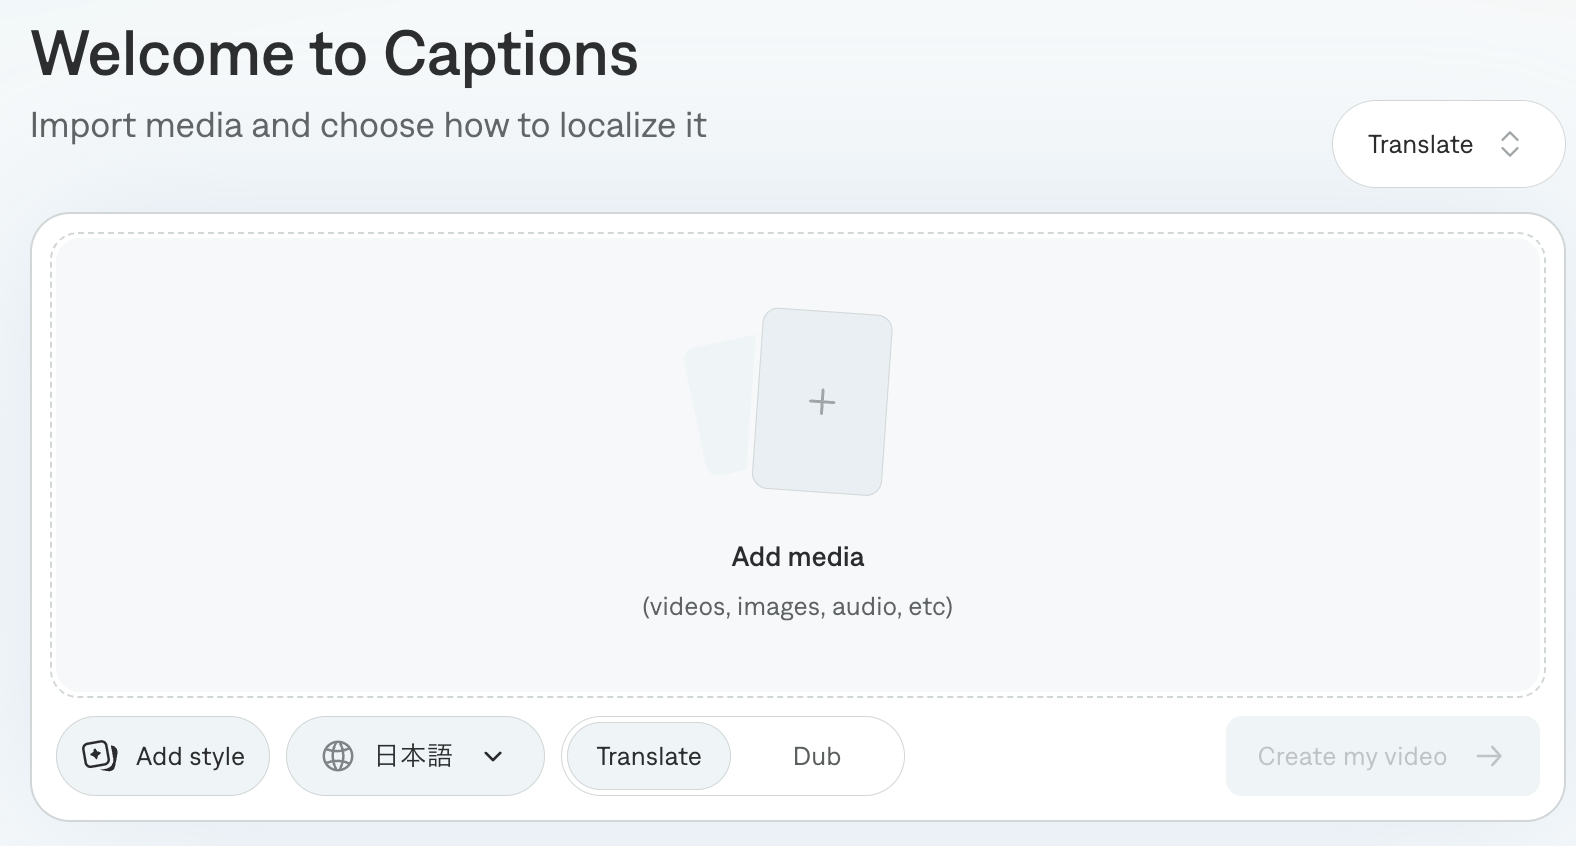This screenshot has height=846, width=1576.
Task: Select the Translate mode toggle in the bottom bar
Action: click(x=649, y=756)
